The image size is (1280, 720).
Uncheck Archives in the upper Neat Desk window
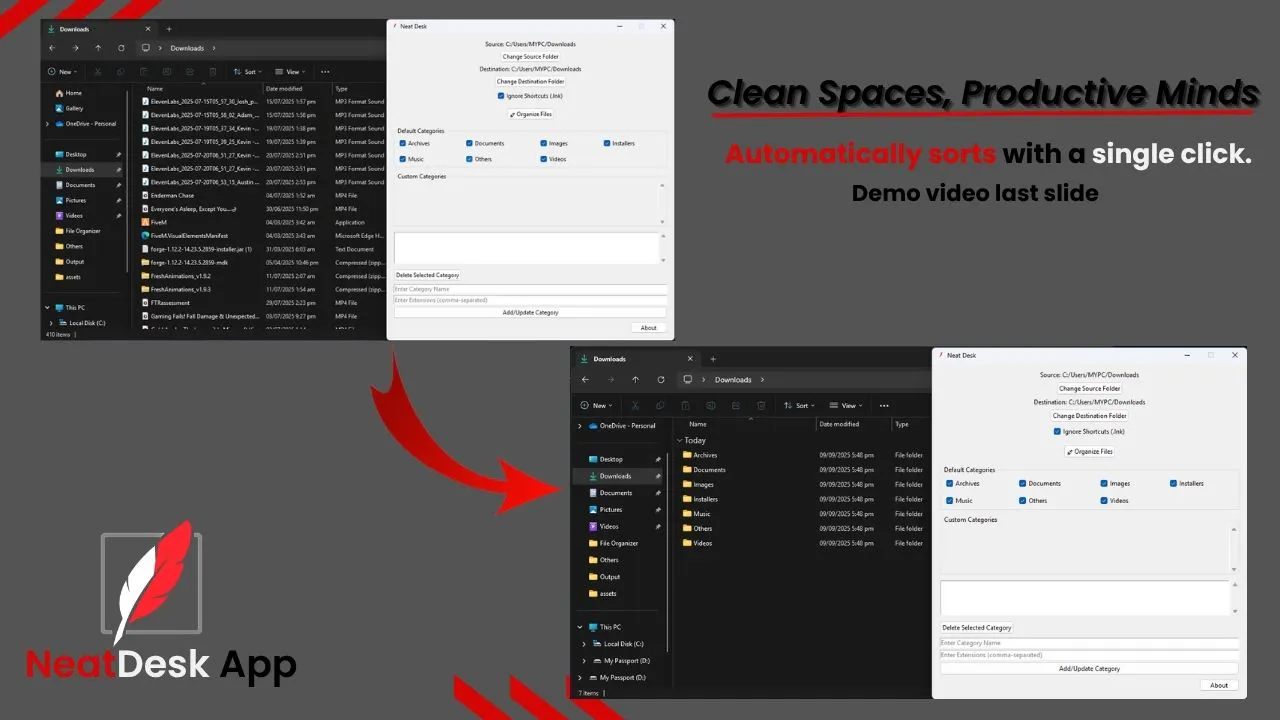click(x=403, y=144)
